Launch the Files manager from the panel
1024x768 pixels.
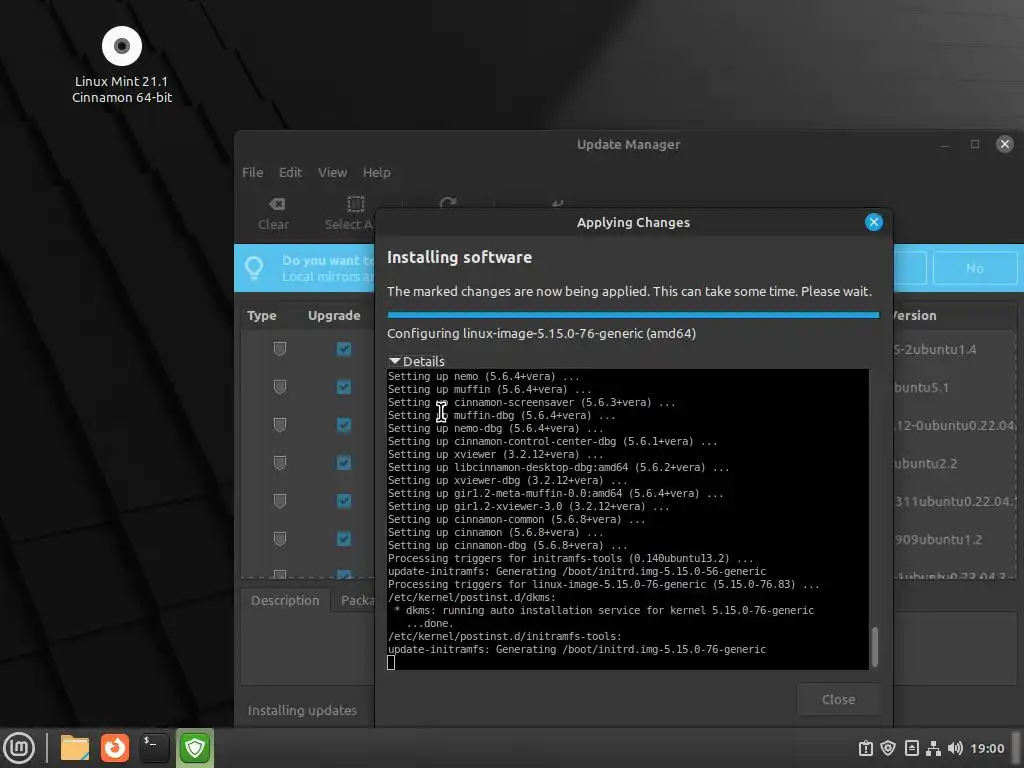(74, 748)
